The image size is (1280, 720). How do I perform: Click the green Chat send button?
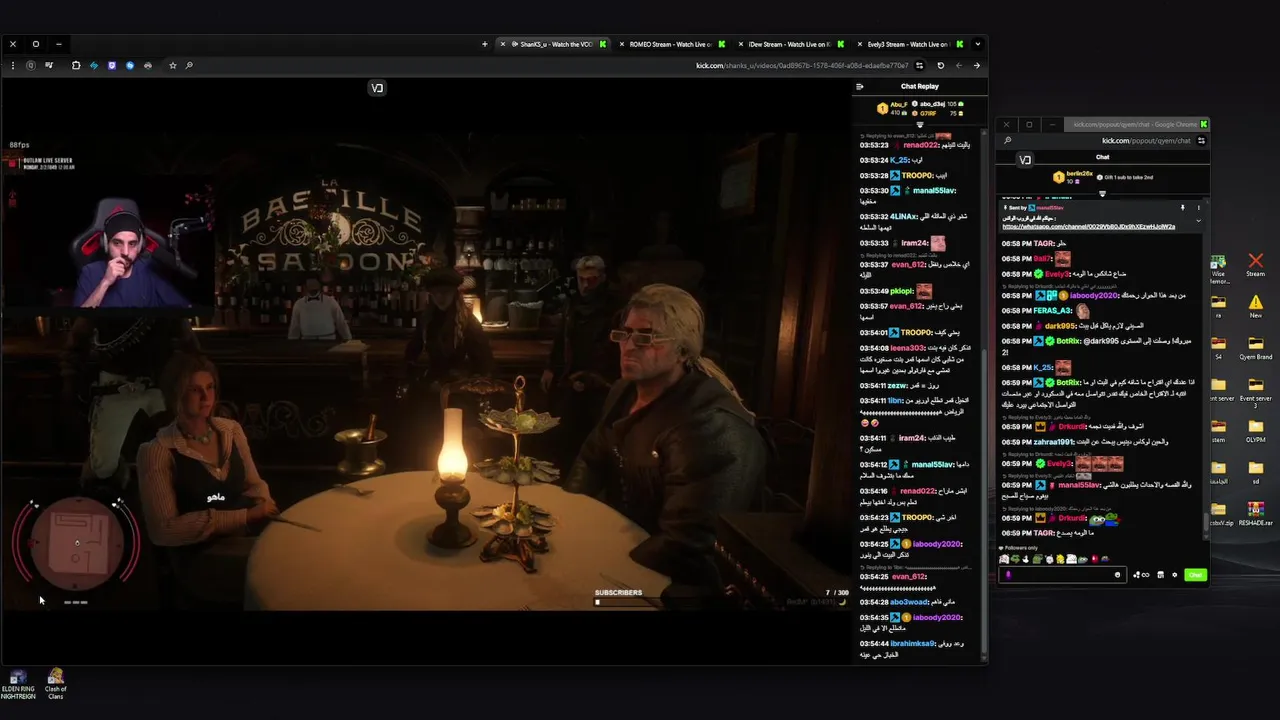click(1195, 575)
